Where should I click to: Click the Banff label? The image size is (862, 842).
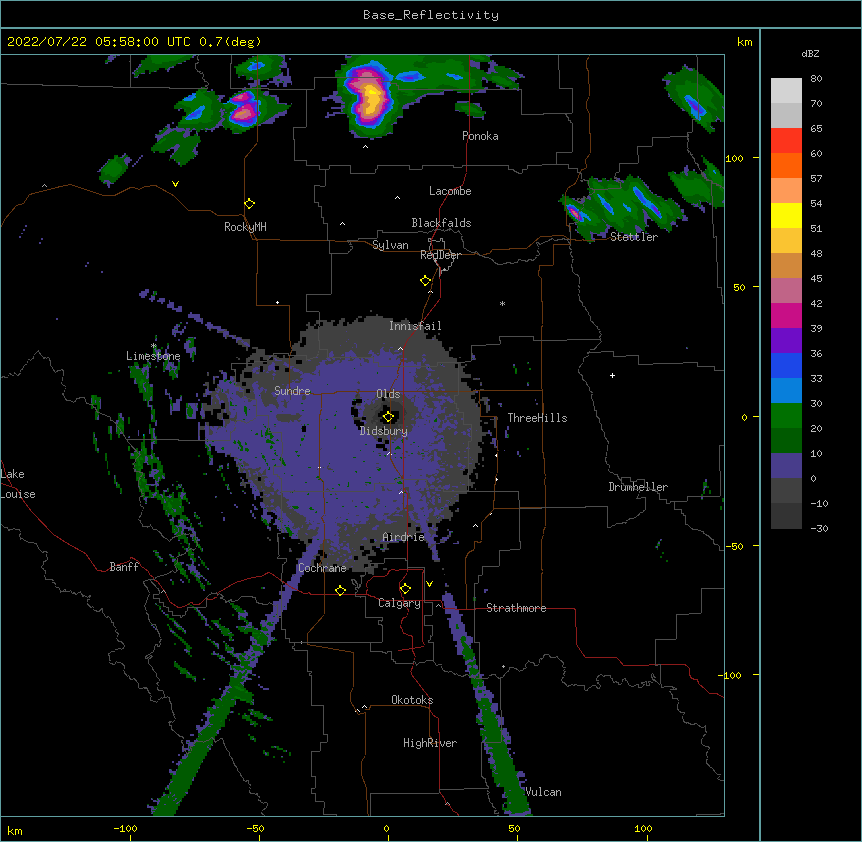124,567
